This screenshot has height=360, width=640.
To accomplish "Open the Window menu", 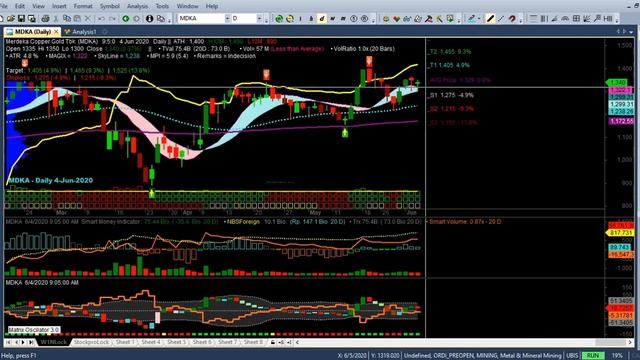I will click(187, 6).
